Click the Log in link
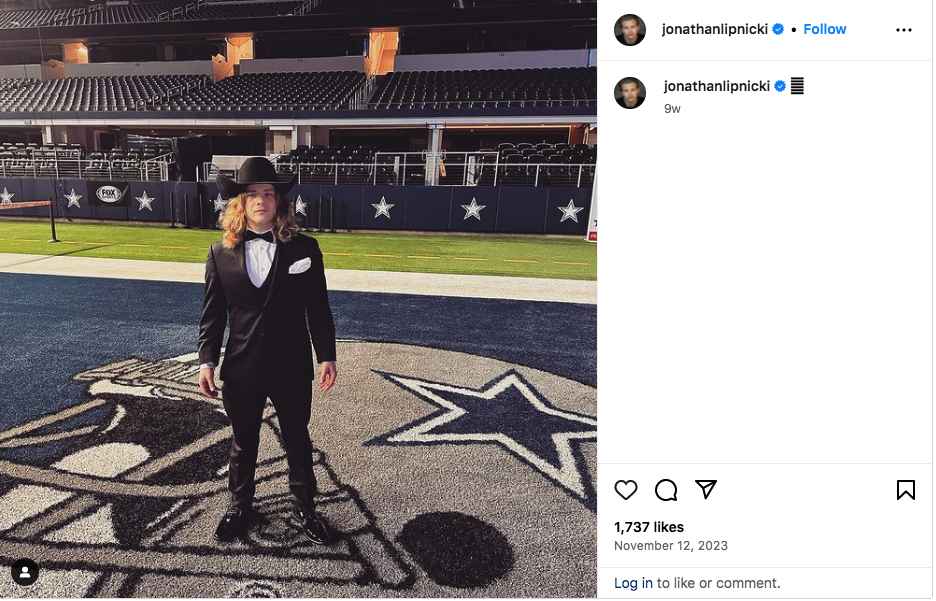The height and width of the screenshot is (601, 936). [633, 583]
